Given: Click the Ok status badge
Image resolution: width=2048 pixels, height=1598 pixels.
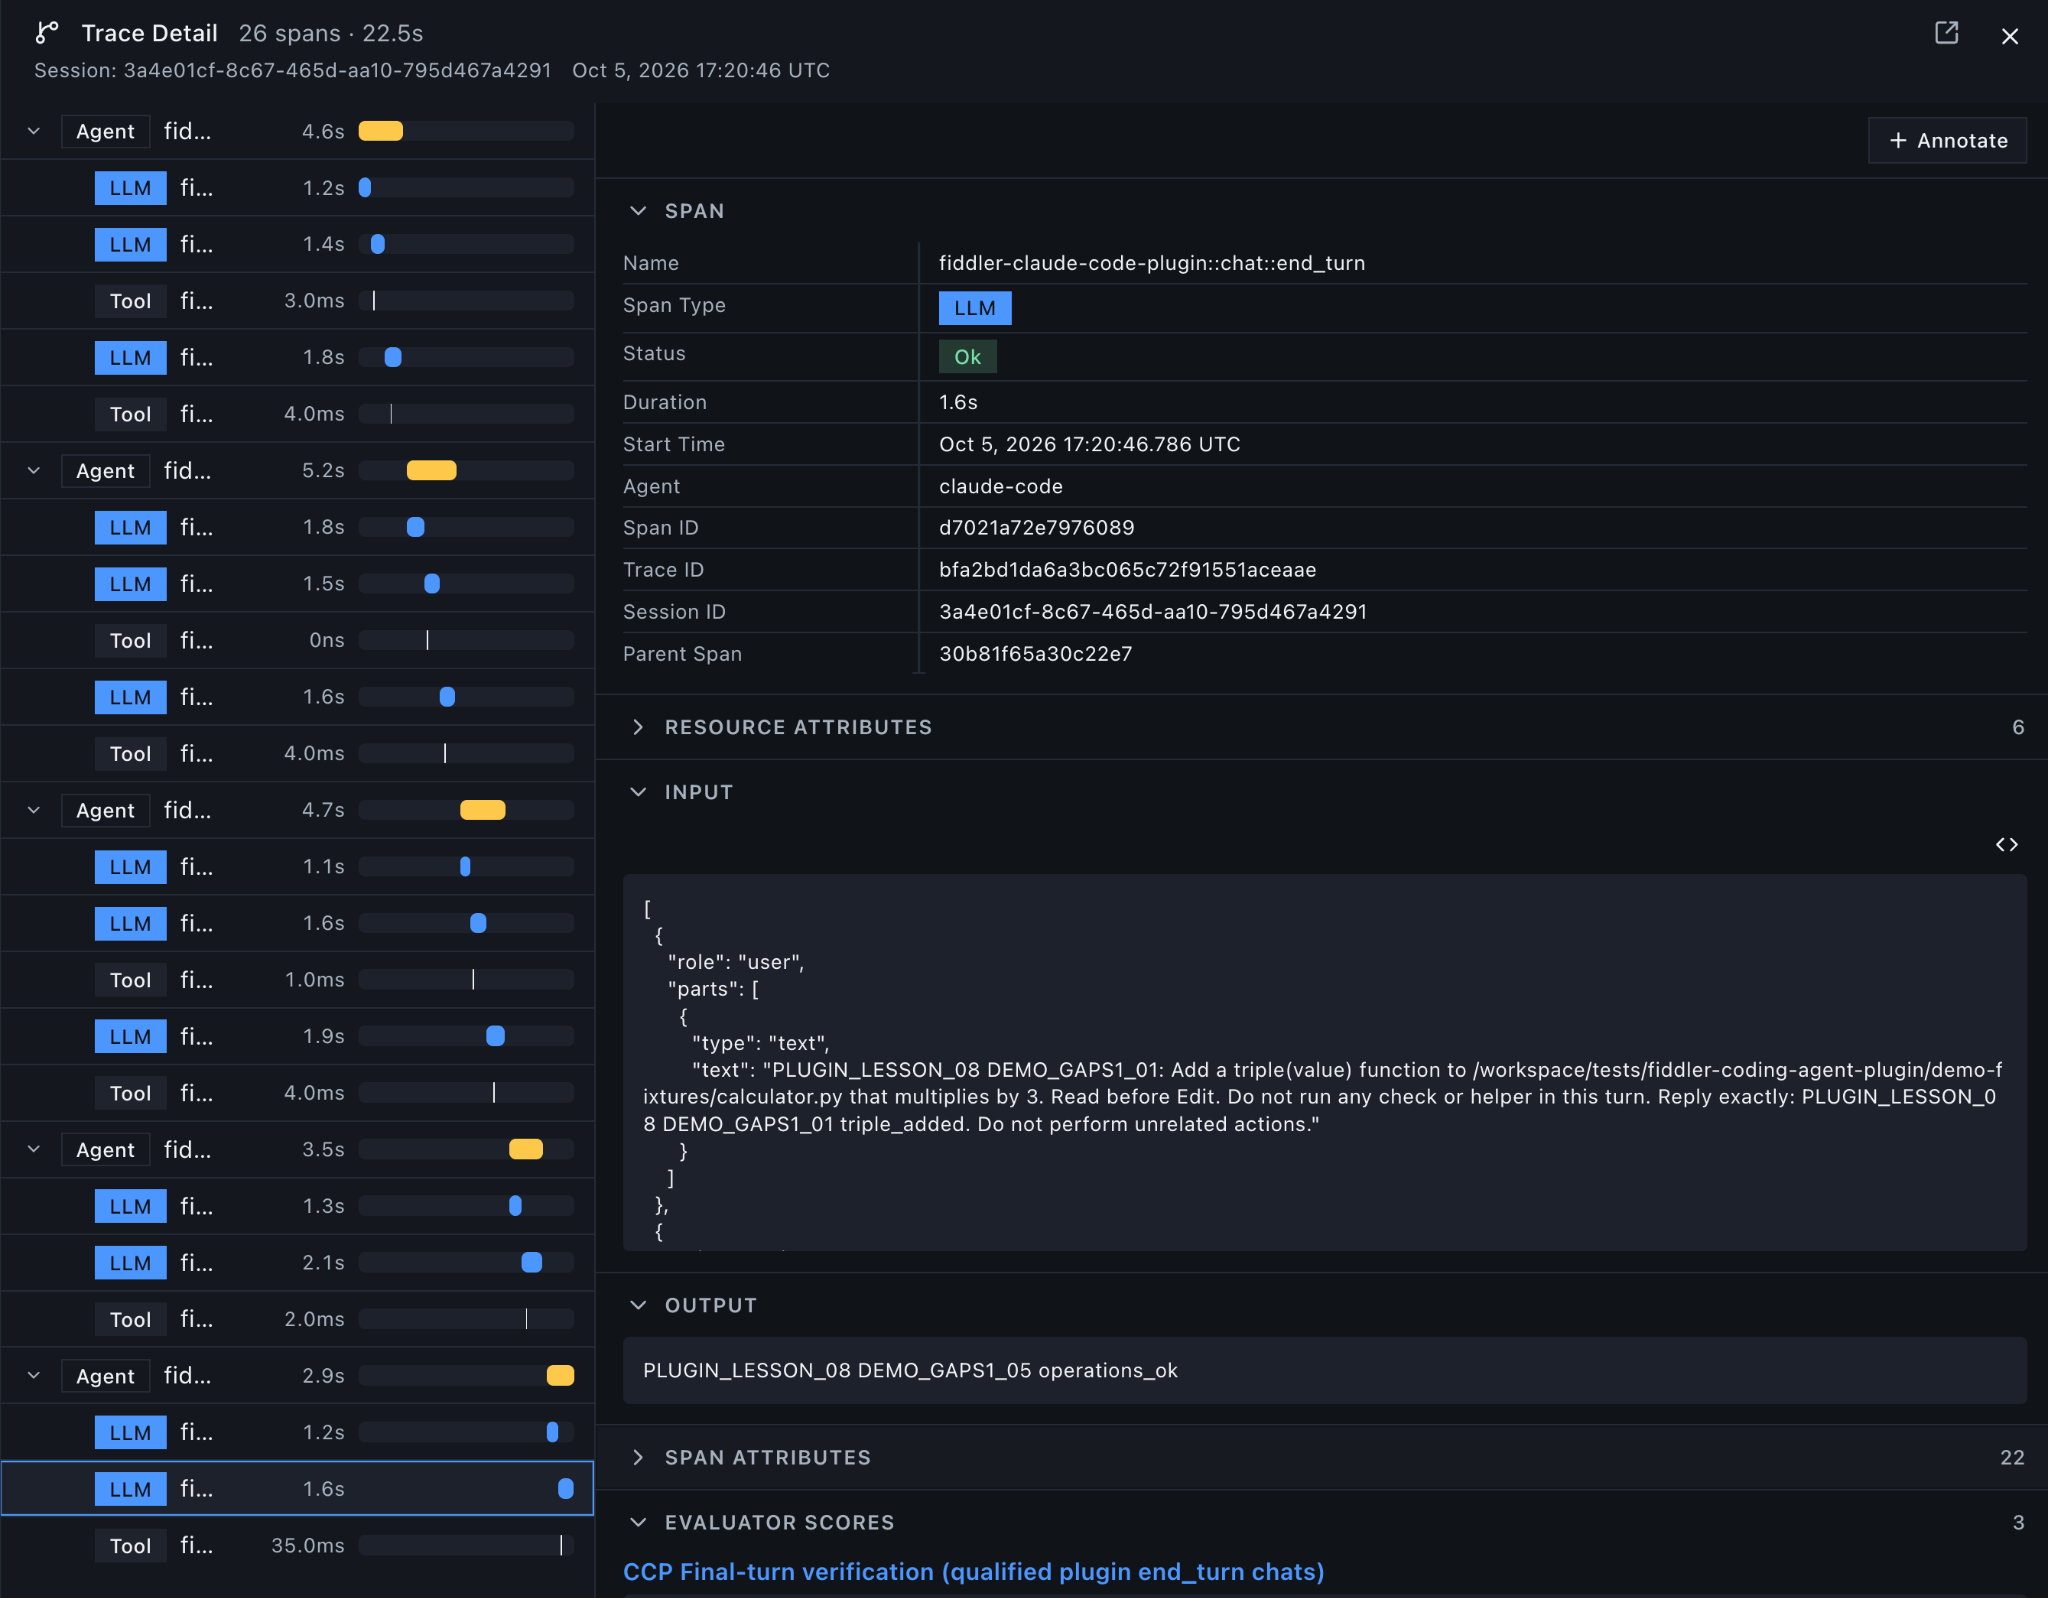Looking at the screenshot, I should (x=967, y=357).
